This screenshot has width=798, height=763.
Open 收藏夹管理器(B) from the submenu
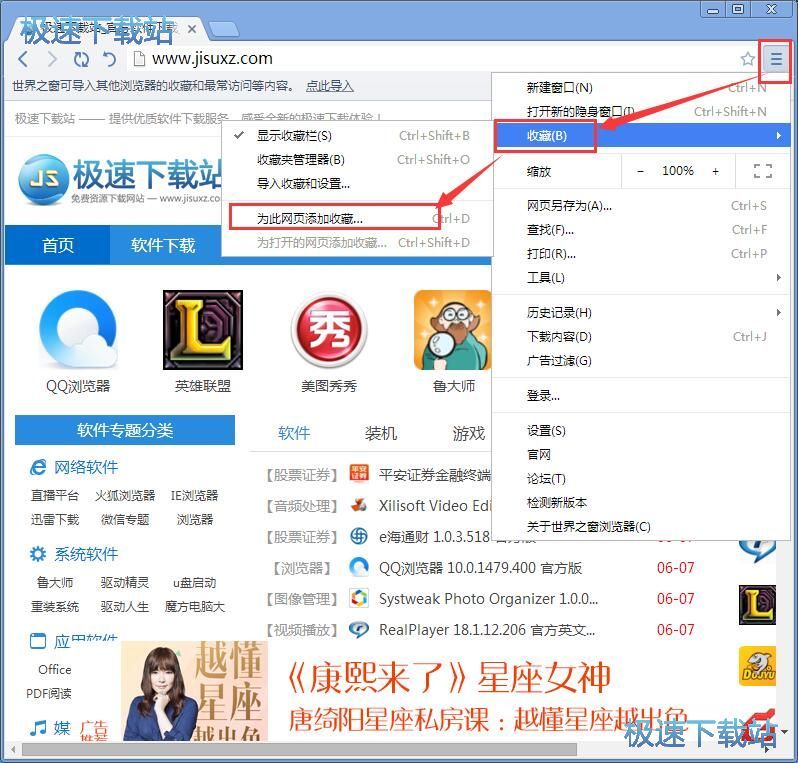[357, 160]
